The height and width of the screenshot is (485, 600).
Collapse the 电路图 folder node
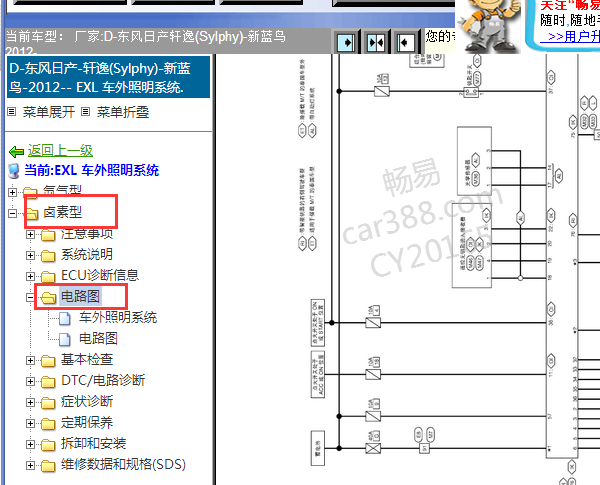click(31, 297)
